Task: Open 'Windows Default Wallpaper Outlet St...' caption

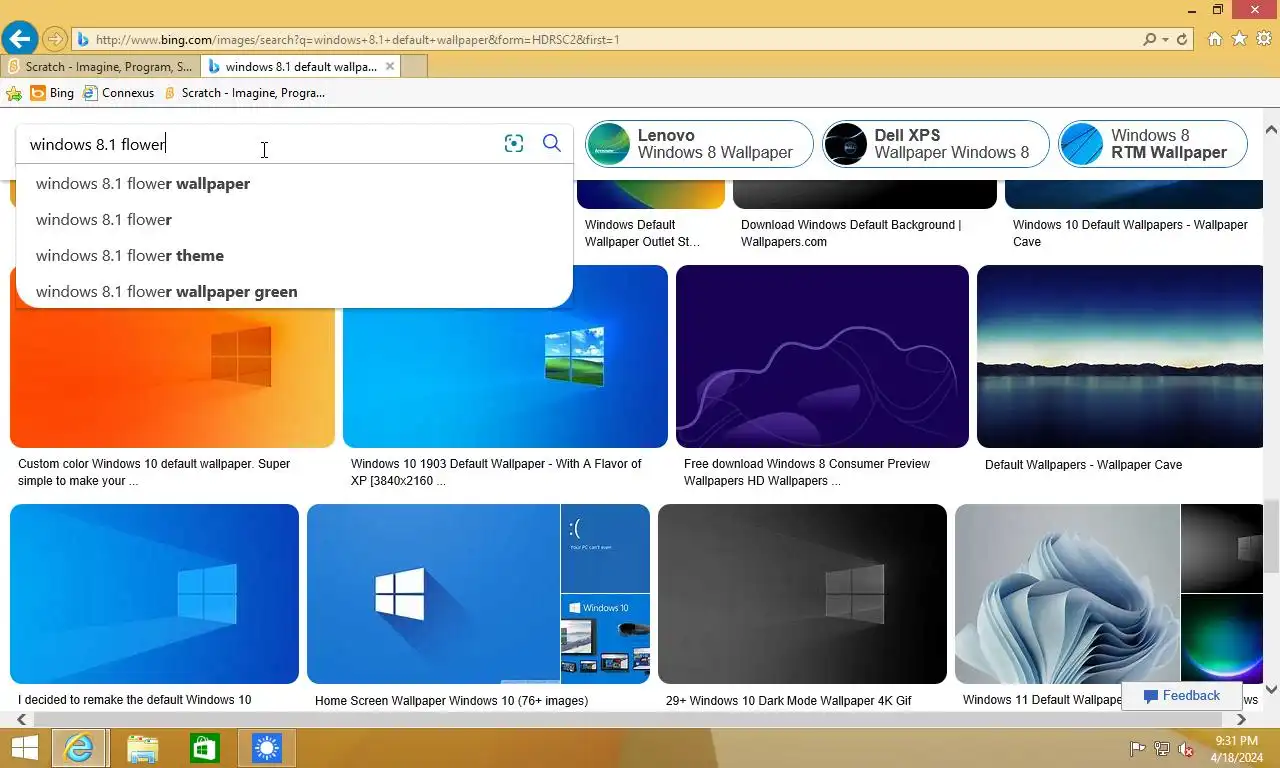Action: (x=642, y=233)
